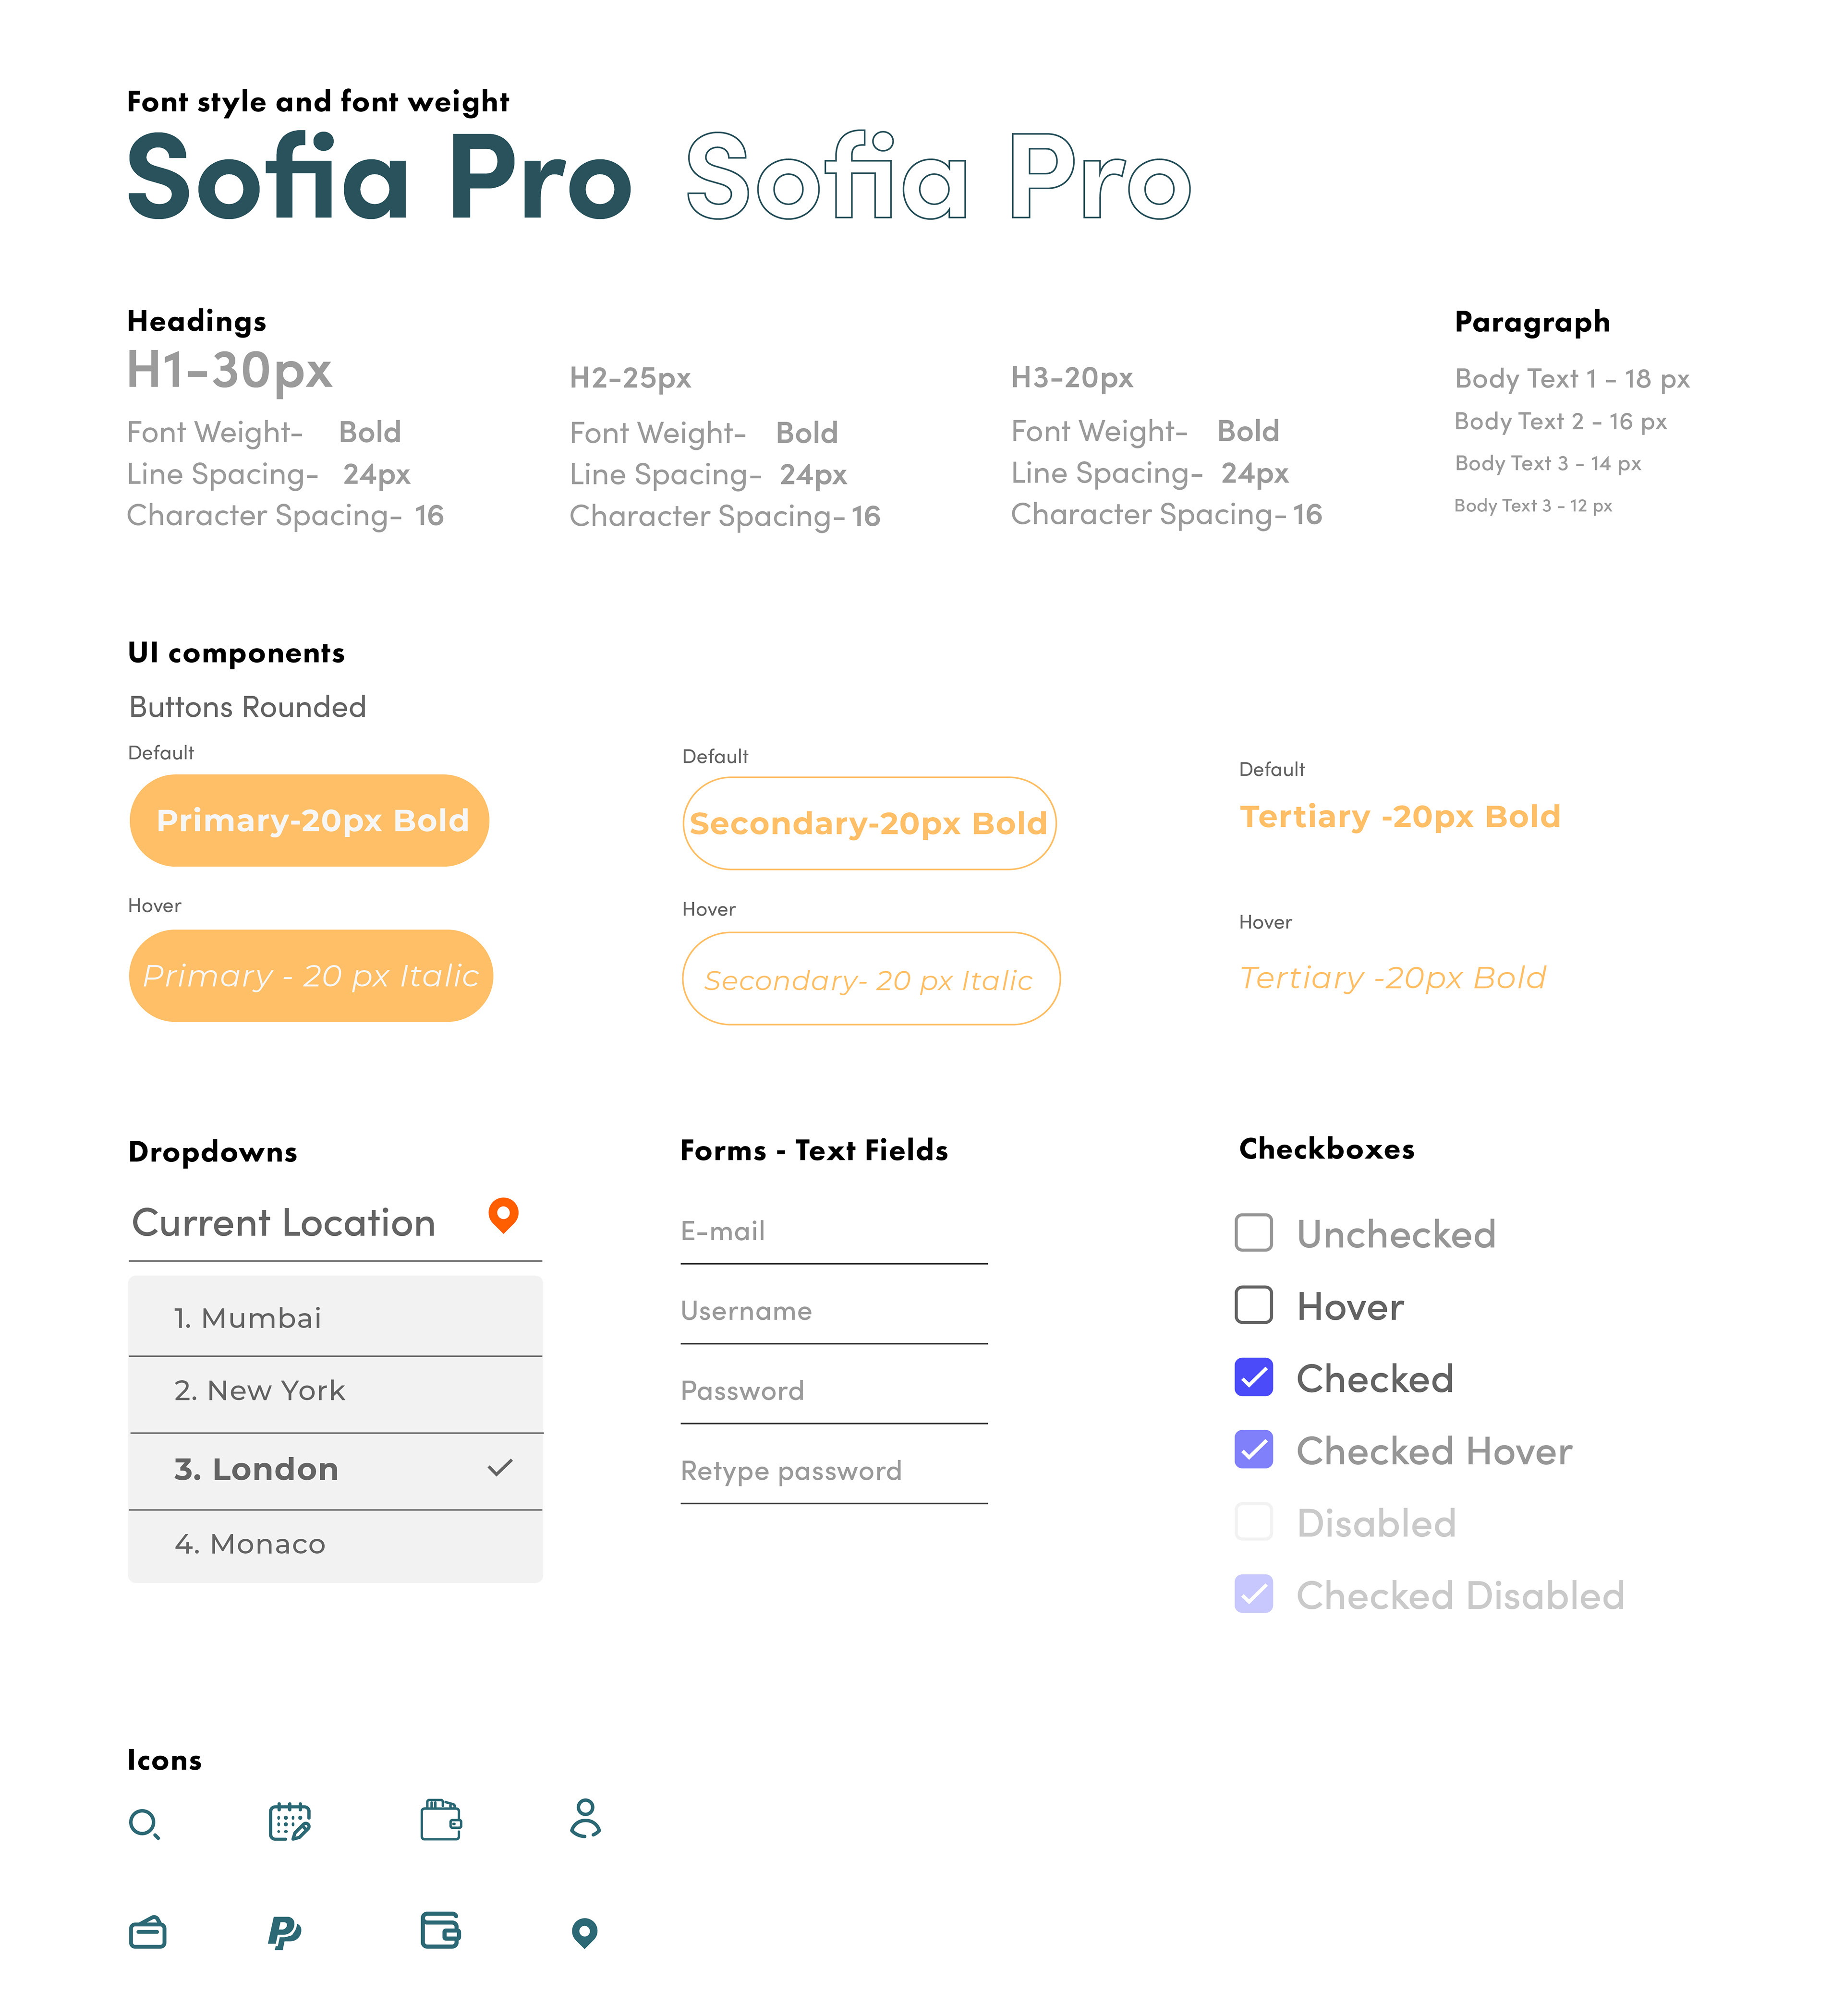
Task: Open the user profile icon
Action: pos(585,1819)
